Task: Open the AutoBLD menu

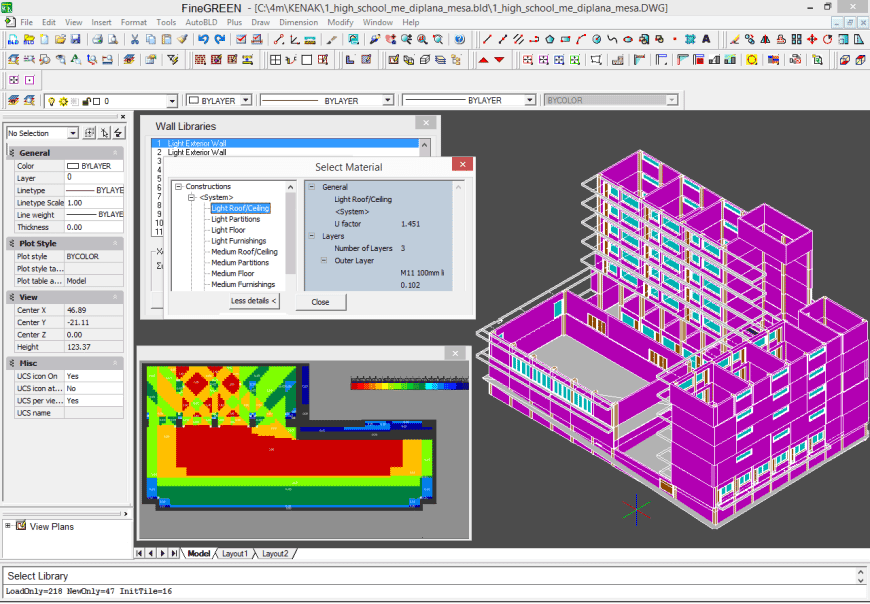Action: coord(202,22)
